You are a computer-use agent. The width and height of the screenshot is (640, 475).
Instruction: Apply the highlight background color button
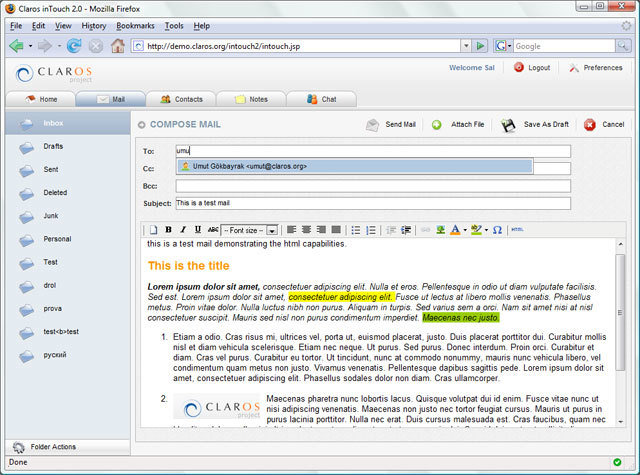pyautogui.click(x=476, y=230)
